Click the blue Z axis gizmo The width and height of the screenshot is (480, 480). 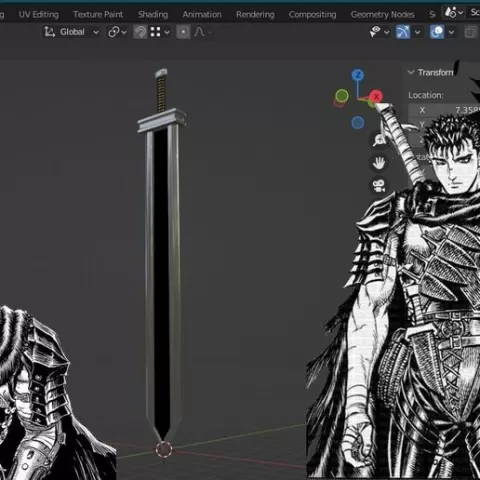(358, 75)
